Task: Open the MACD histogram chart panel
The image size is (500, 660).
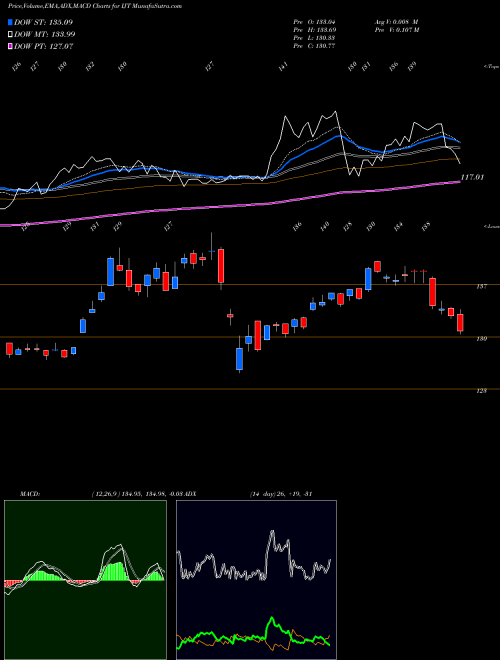Action: [85, 580]
